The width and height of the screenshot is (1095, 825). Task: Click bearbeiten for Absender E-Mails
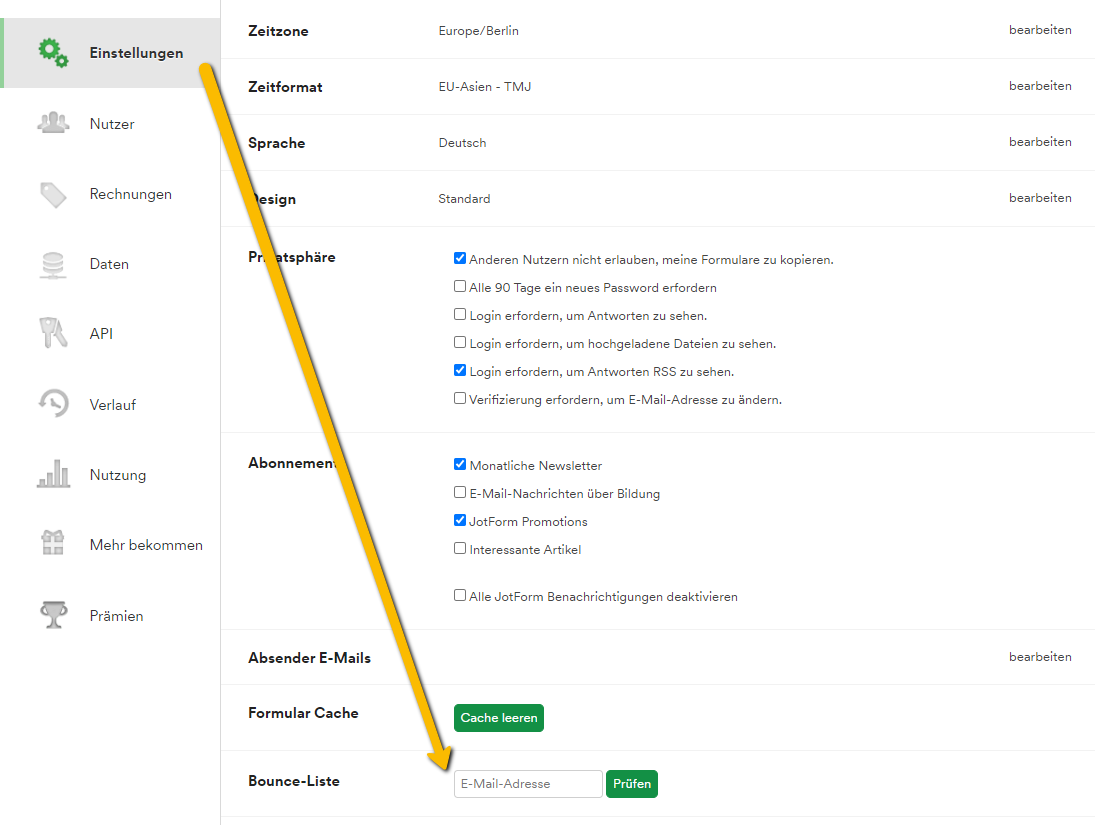click(1039, 657)
